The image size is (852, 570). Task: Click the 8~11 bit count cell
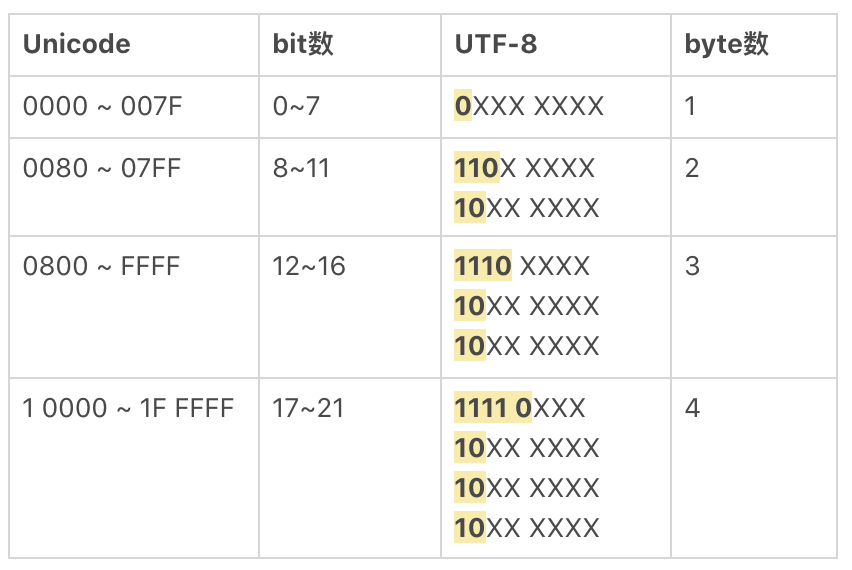point(301,167)
